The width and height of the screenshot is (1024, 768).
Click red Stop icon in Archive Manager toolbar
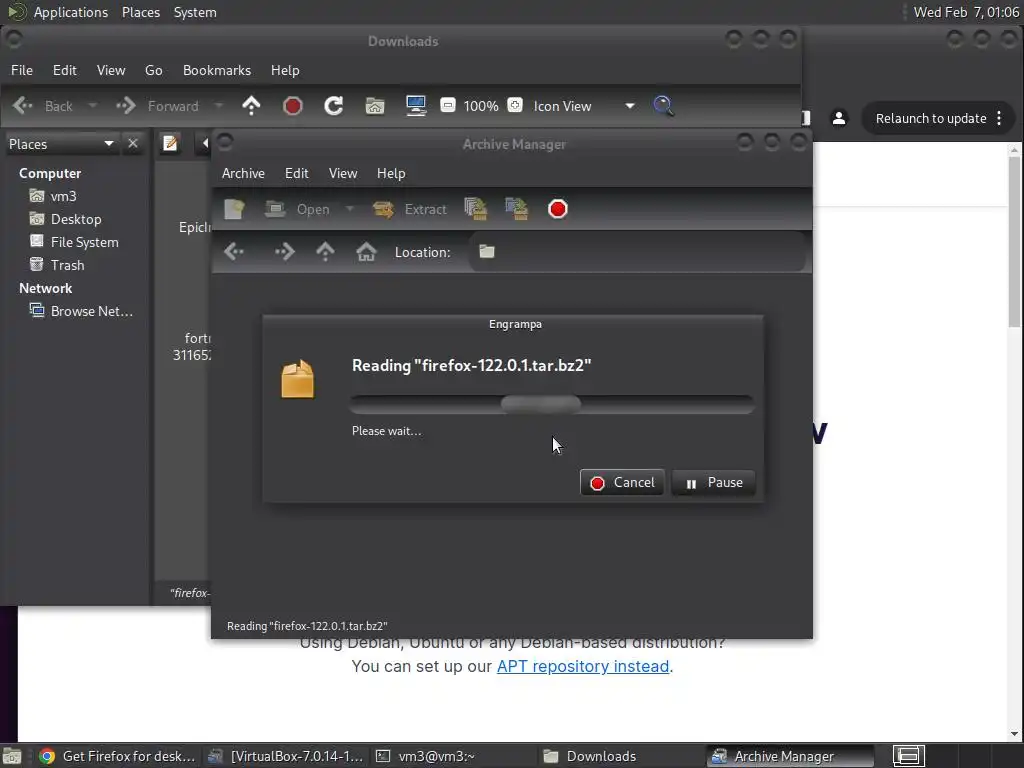(x=558, y=209)
